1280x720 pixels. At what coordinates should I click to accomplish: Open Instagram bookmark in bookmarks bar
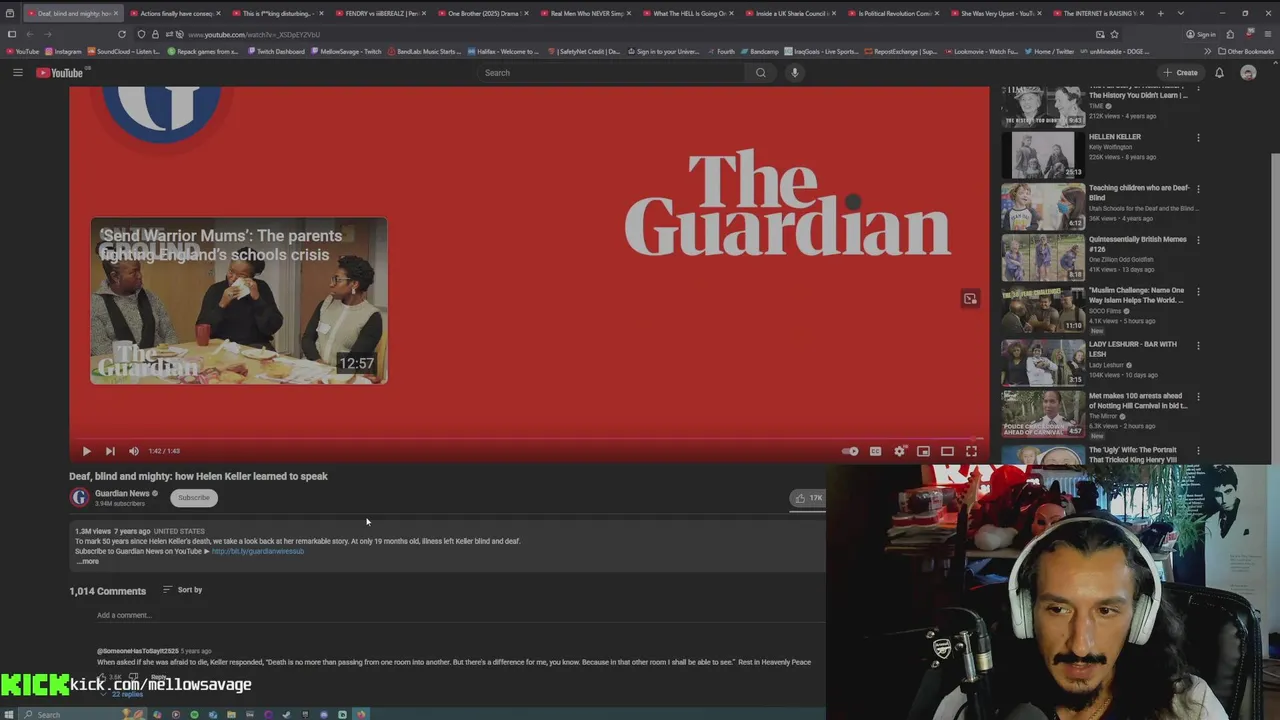[63, 51]
